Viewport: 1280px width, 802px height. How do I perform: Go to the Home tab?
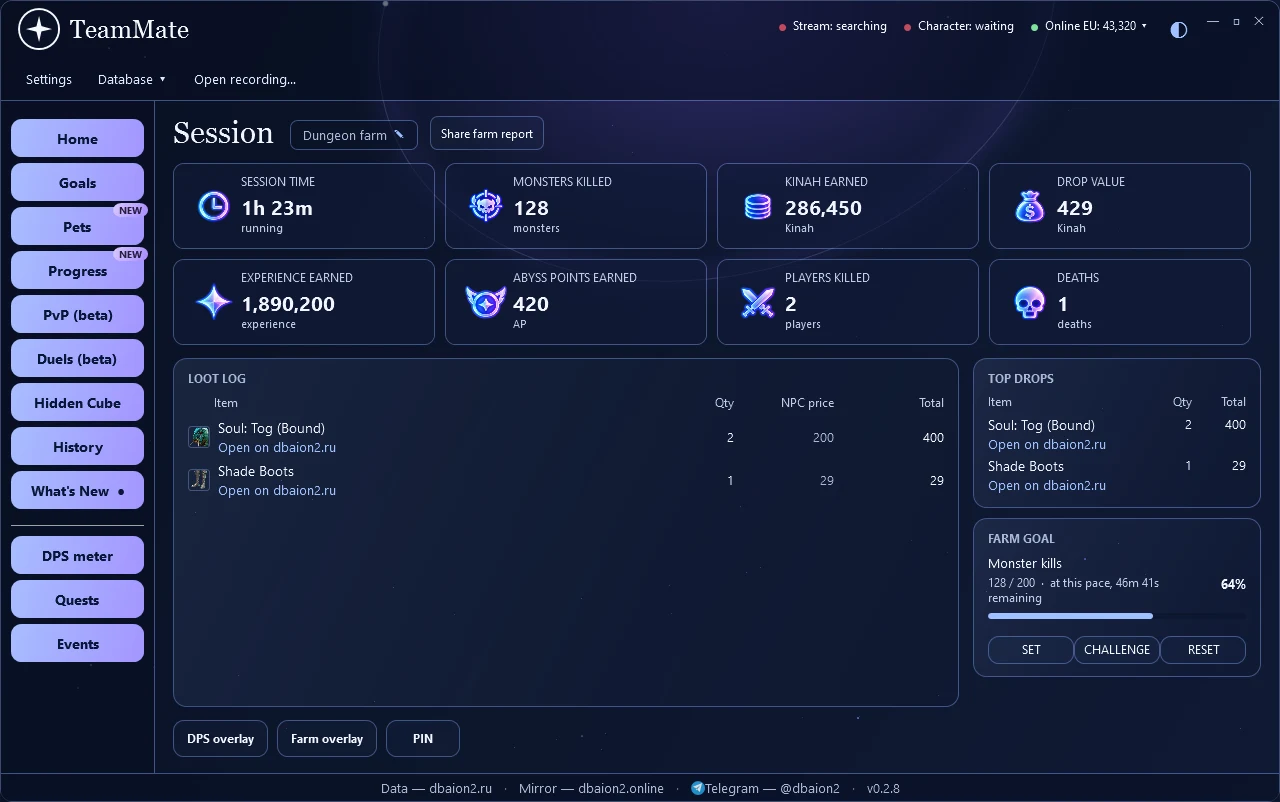[x=77, y=139]
